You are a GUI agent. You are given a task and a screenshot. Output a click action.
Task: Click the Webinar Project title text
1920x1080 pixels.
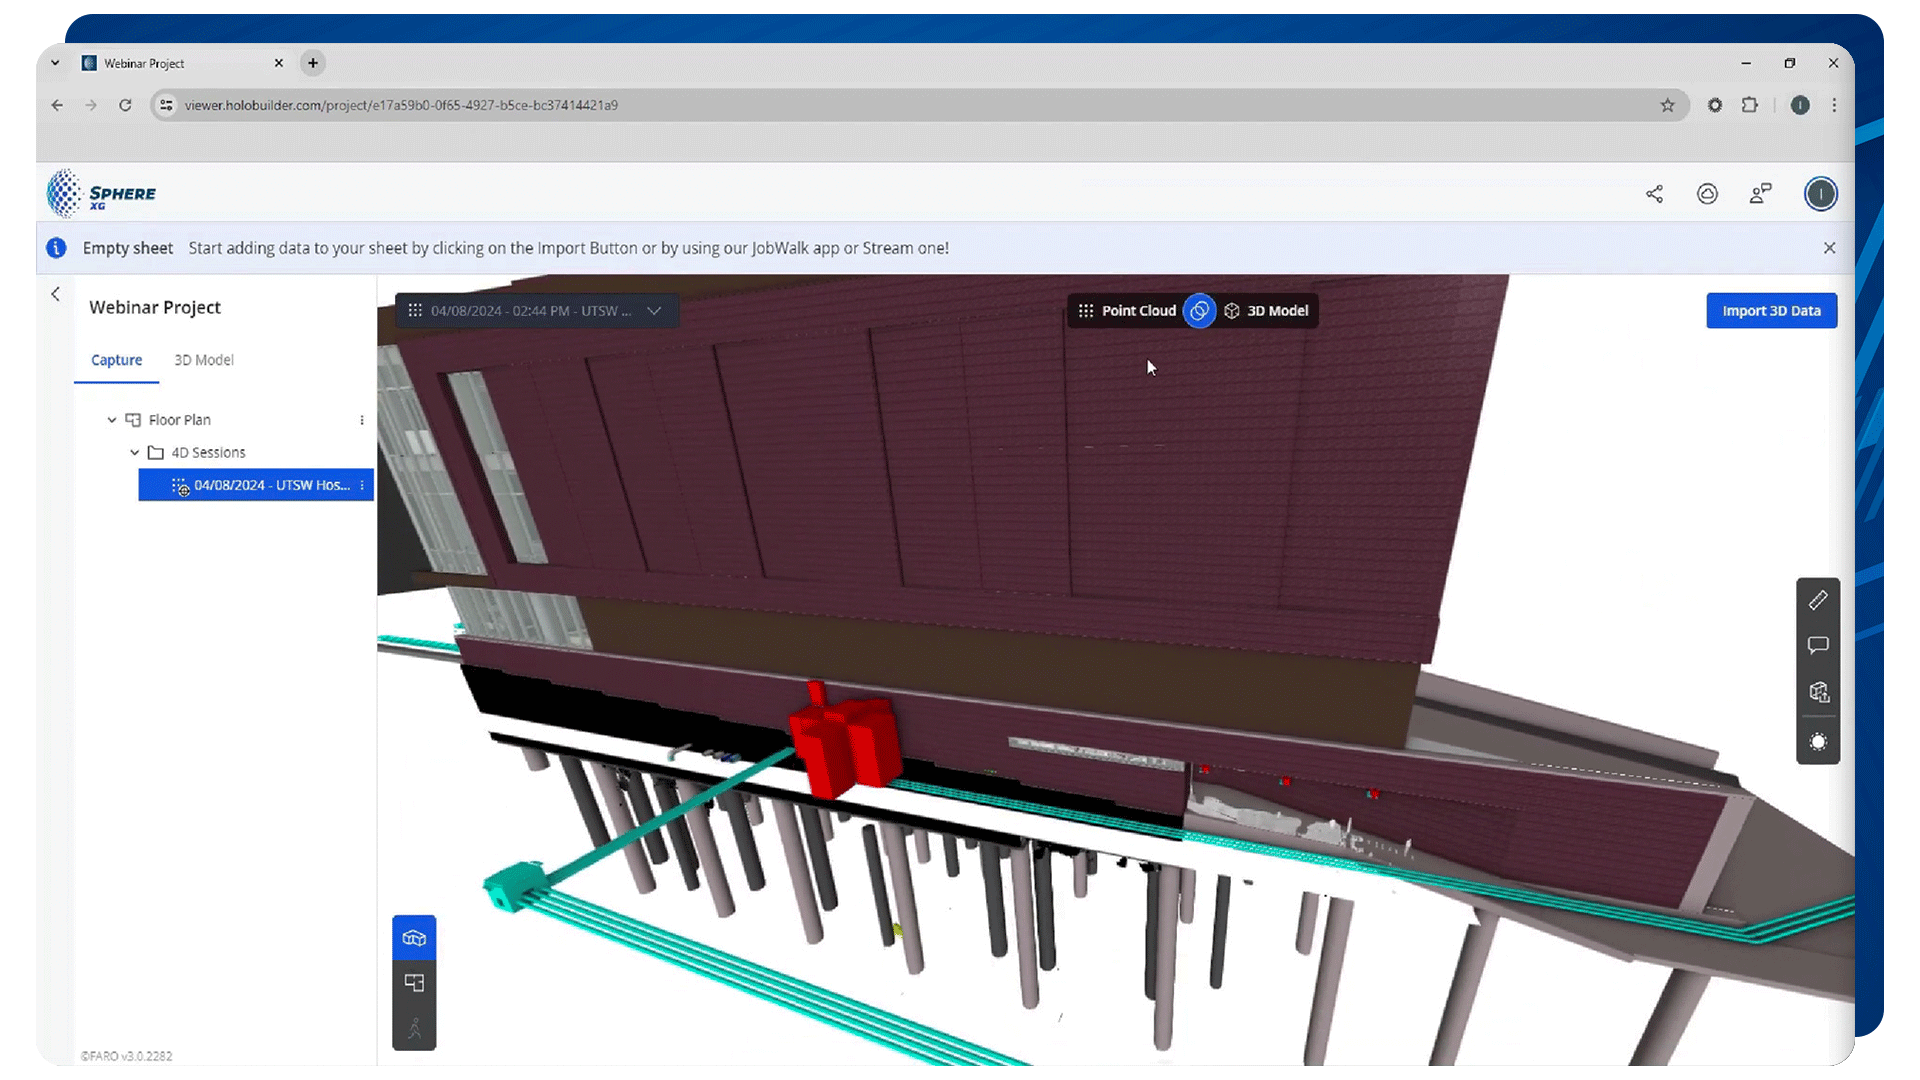(155, 307)
